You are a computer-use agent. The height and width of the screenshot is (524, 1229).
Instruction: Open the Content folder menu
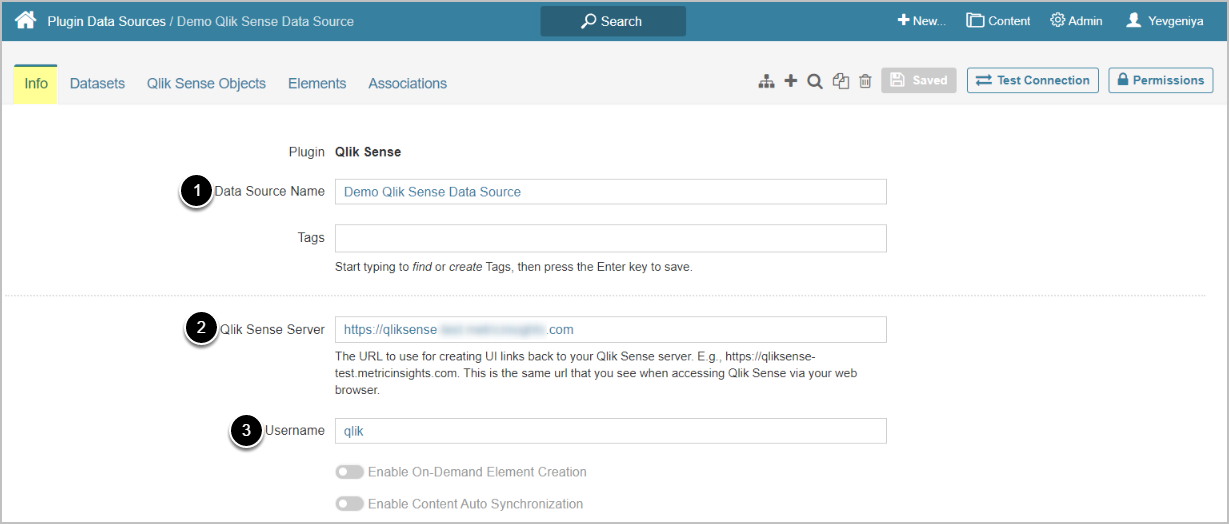point(998,21)
